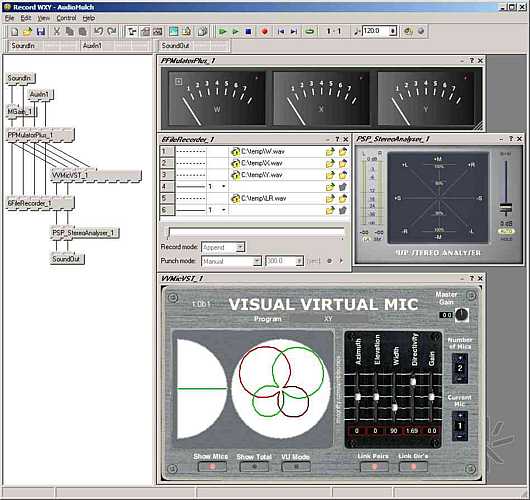Select recorder track number 1 button

(x=167, y=152)
